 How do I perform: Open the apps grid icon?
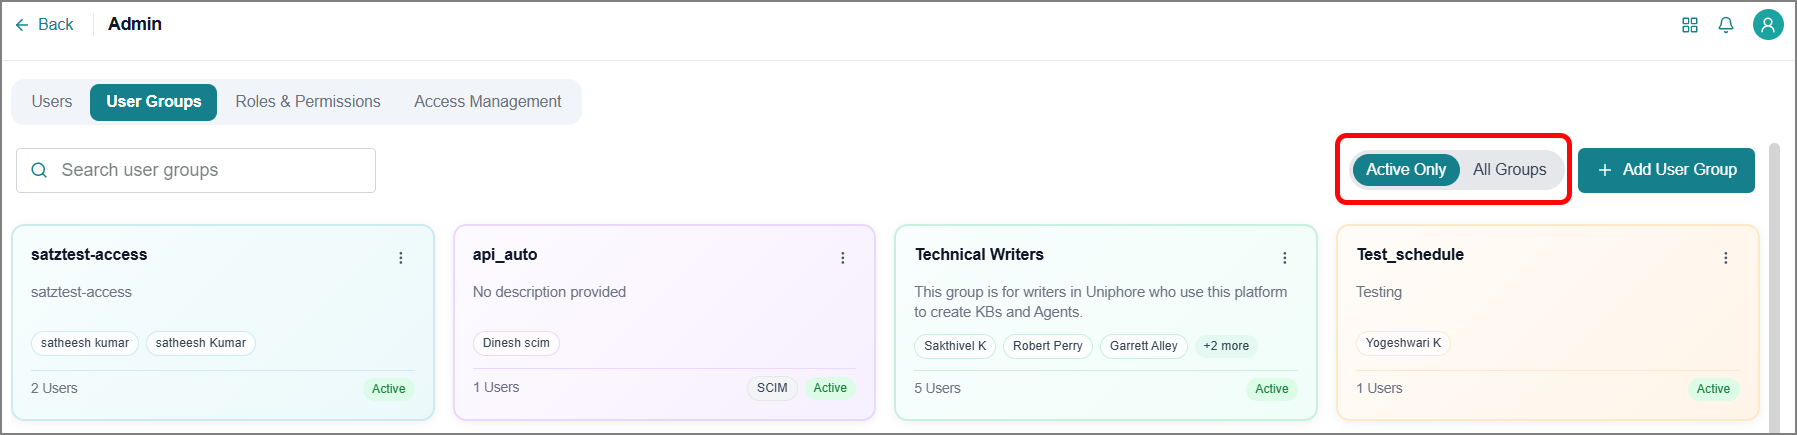point(1690,25)
